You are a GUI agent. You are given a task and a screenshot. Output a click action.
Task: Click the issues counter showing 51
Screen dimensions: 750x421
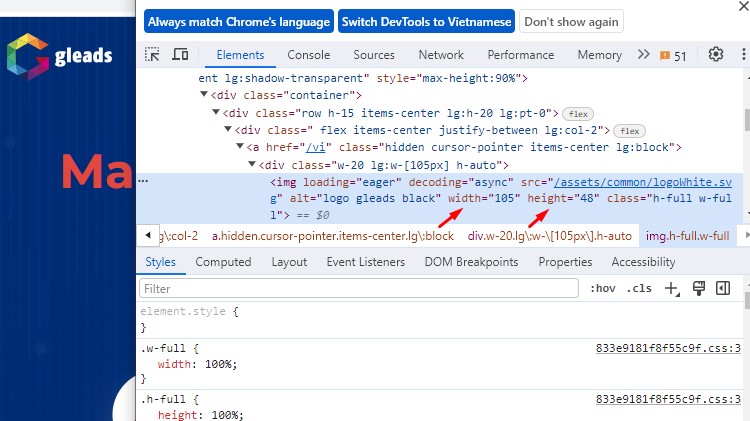pos(672,56)
